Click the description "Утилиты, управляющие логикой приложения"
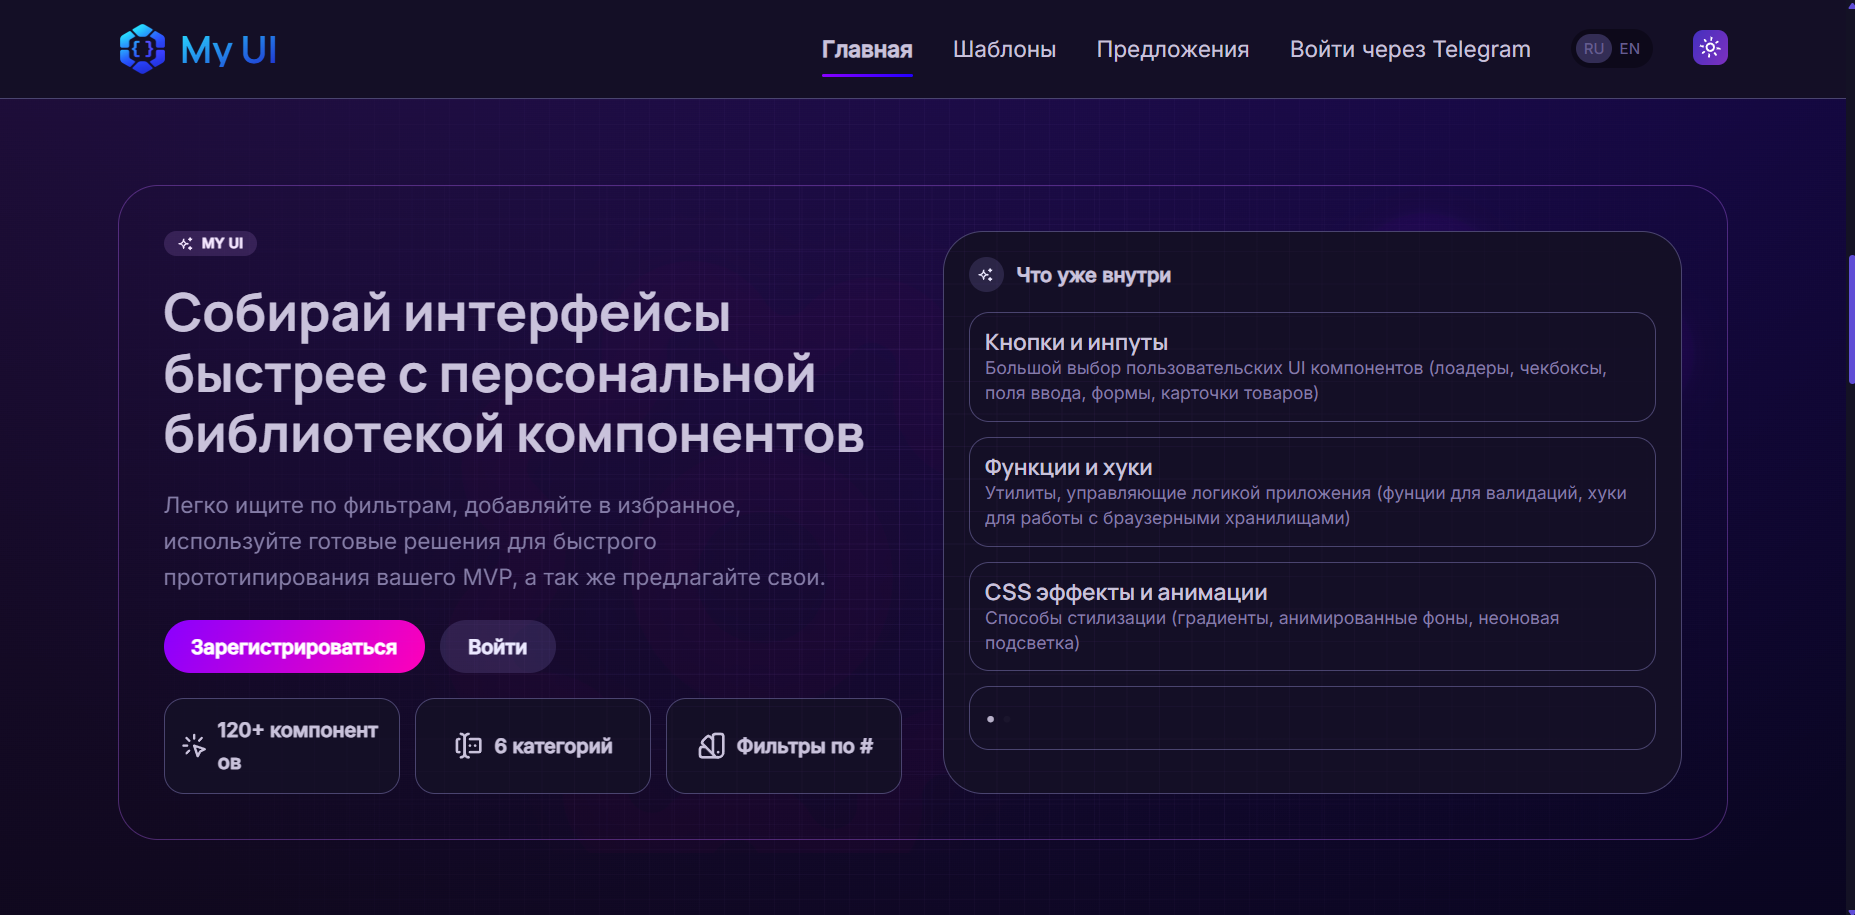1855x915 pixels. [x=1306, y=506]
